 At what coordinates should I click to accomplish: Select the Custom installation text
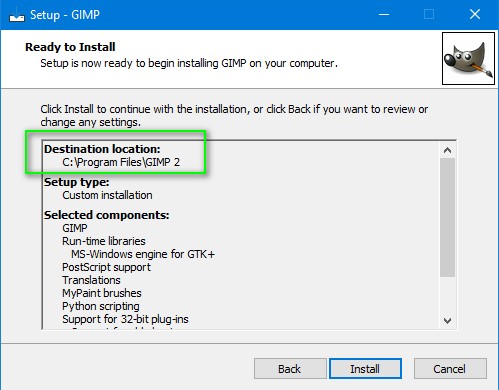pos(107,195)
